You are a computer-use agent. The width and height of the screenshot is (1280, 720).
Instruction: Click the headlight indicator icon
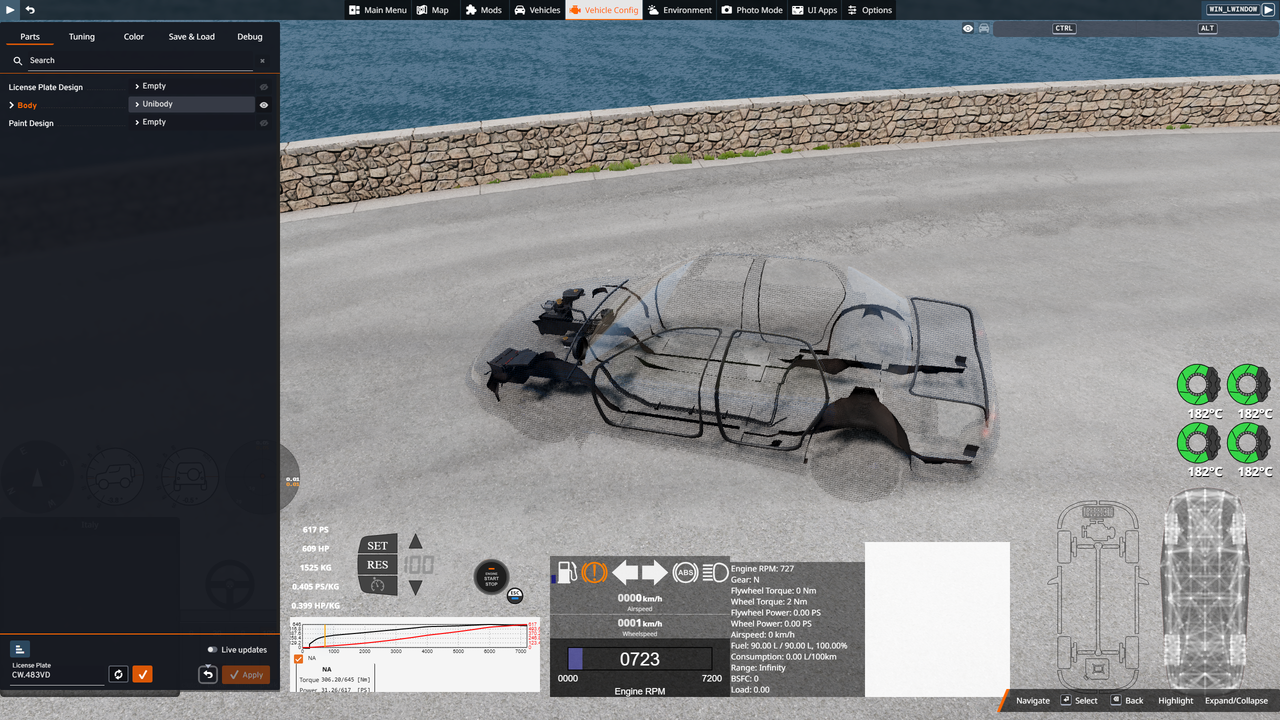point(715,572)
